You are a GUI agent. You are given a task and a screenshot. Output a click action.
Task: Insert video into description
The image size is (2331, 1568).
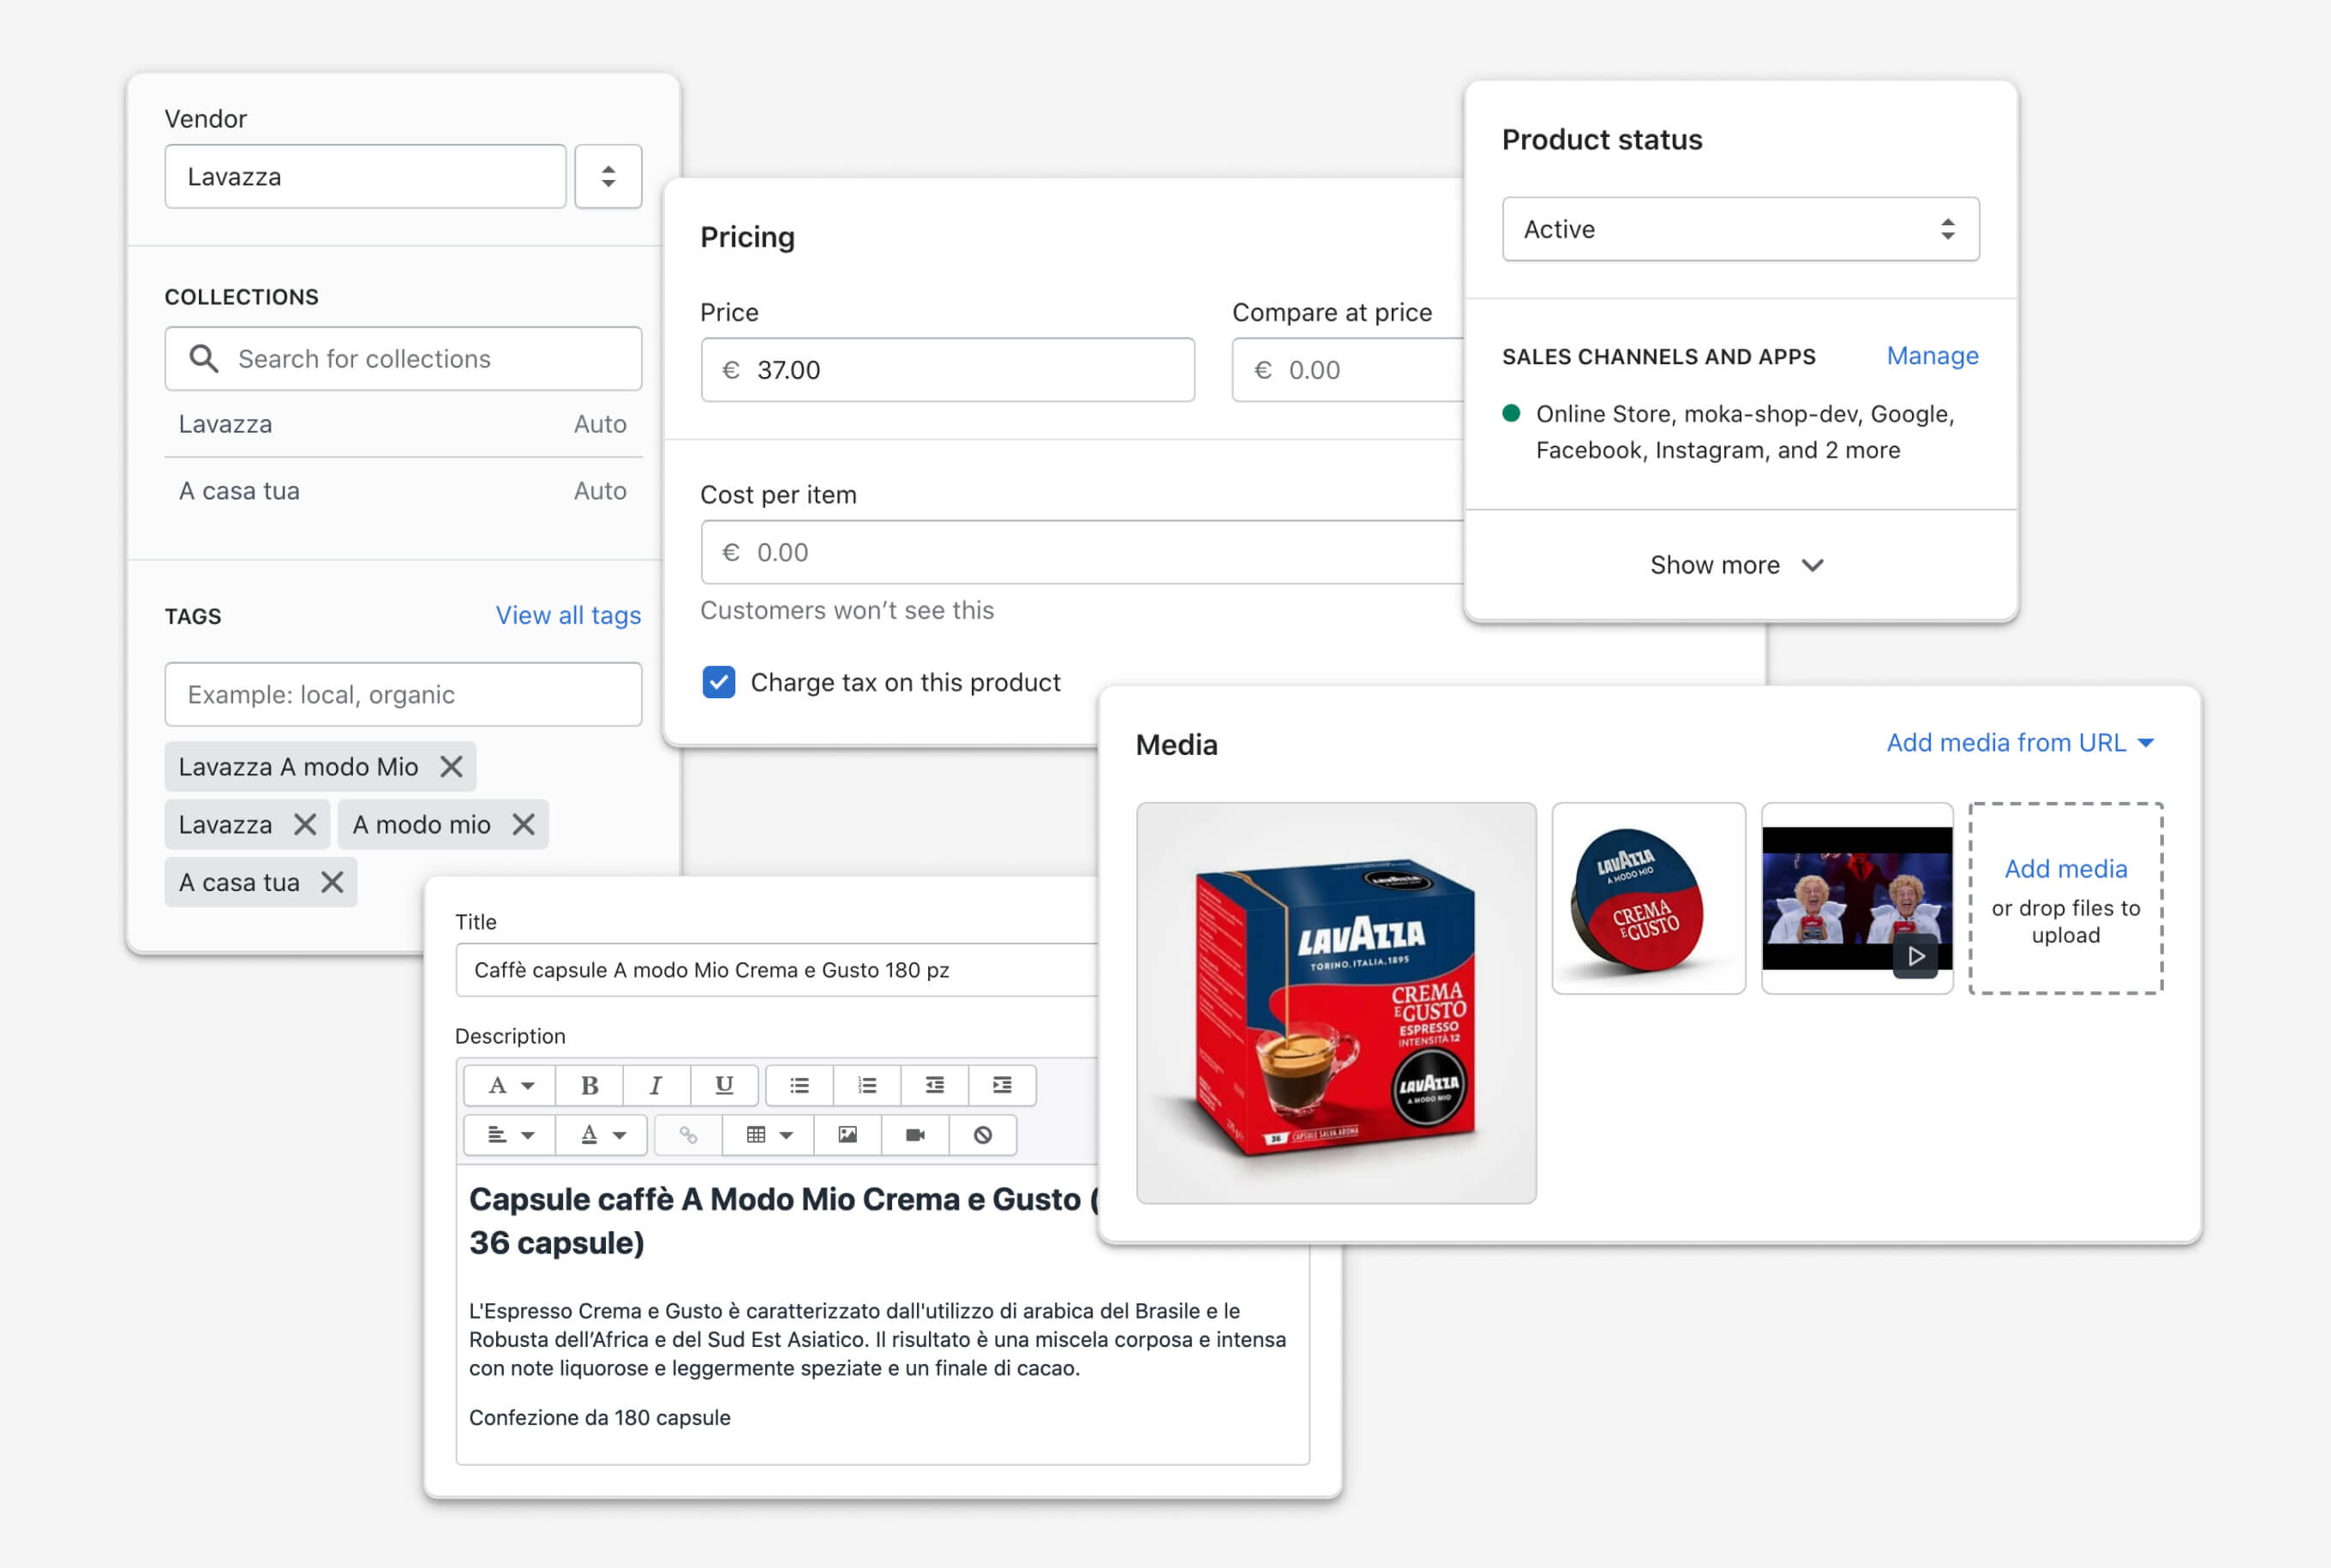click(x=915, y=1135)
